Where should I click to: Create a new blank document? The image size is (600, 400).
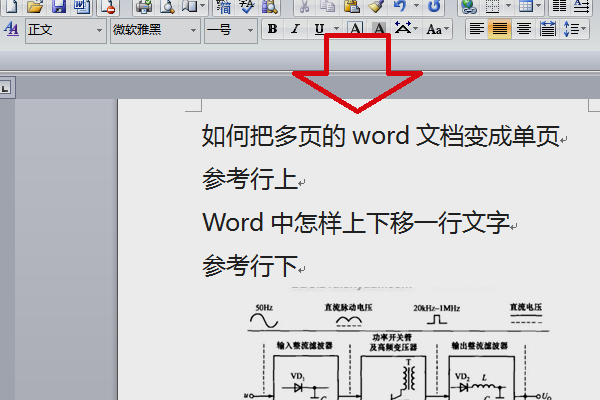pos(11,6)
